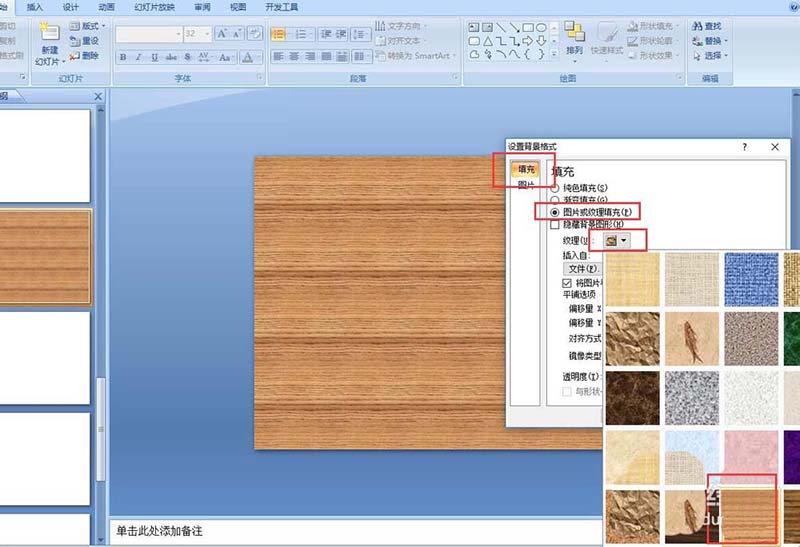Pick the isosceles triangle shape
This screenshot has height=547, width=800.
coord(488,41)
